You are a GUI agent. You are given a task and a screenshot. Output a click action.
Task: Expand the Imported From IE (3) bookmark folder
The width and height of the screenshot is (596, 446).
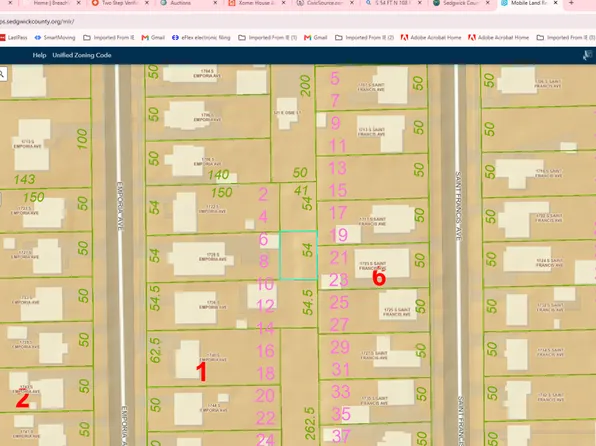[x=566, y=37]
